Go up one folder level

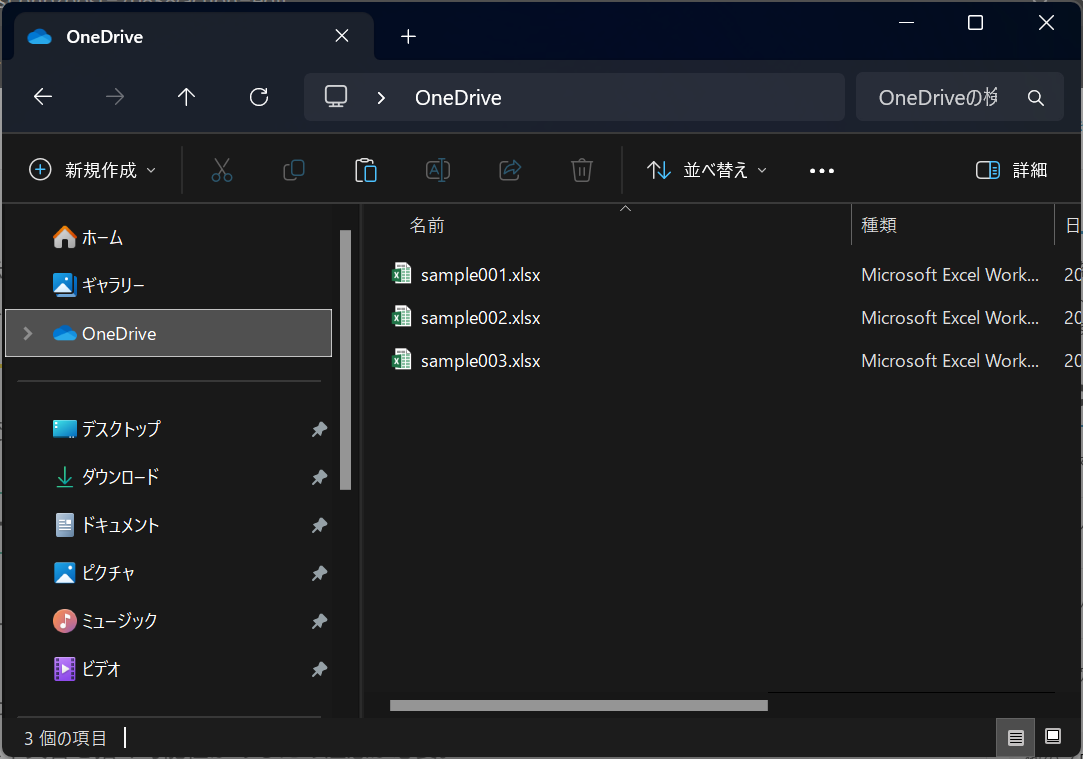186,96
